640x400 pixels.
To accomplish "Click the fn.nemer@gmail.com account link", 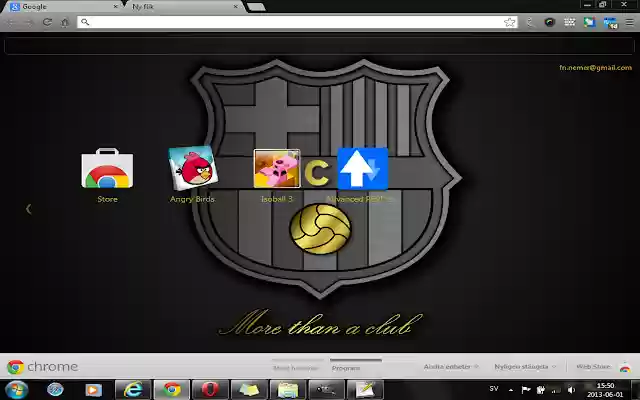I will click(x=595, y=68).
